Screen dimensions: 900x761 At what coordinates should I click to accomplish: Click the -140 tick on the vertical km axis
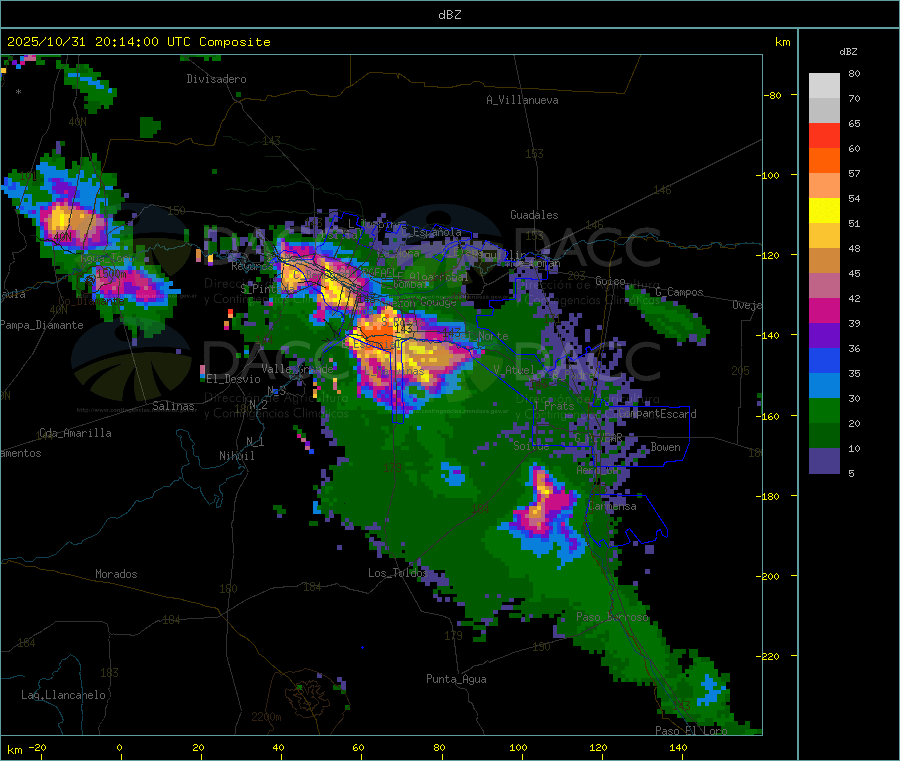[x=771, y=335]
